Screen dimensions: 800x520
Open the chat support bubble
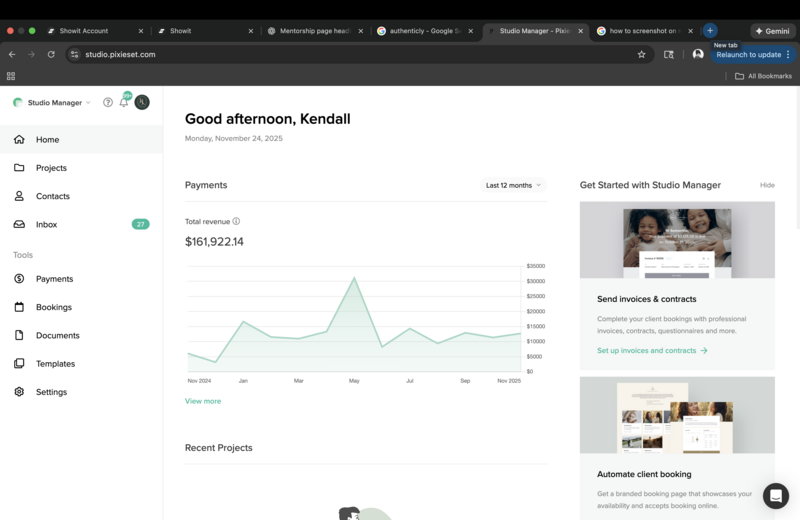(x=776, y=496)
